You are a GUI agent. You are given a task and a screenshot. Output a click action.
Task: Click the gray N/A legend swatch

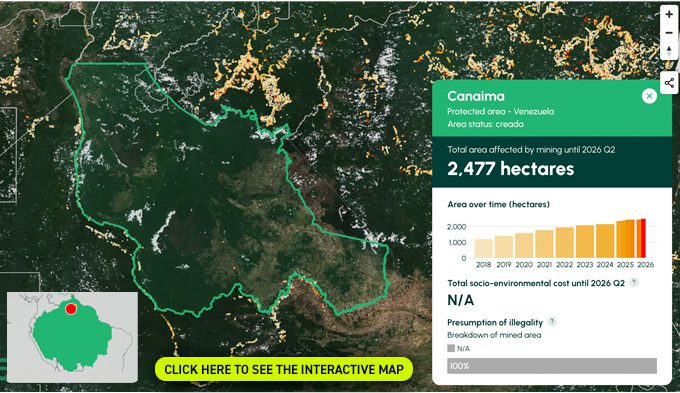tap(451, 348)
